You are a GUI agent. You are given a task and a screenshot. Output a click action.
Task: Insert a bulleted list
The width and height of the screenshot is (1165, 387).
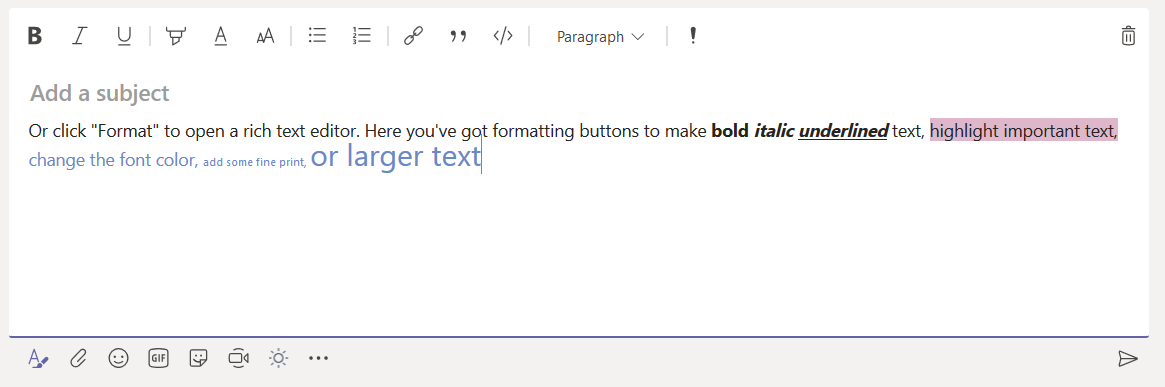(x=317, y=36)
